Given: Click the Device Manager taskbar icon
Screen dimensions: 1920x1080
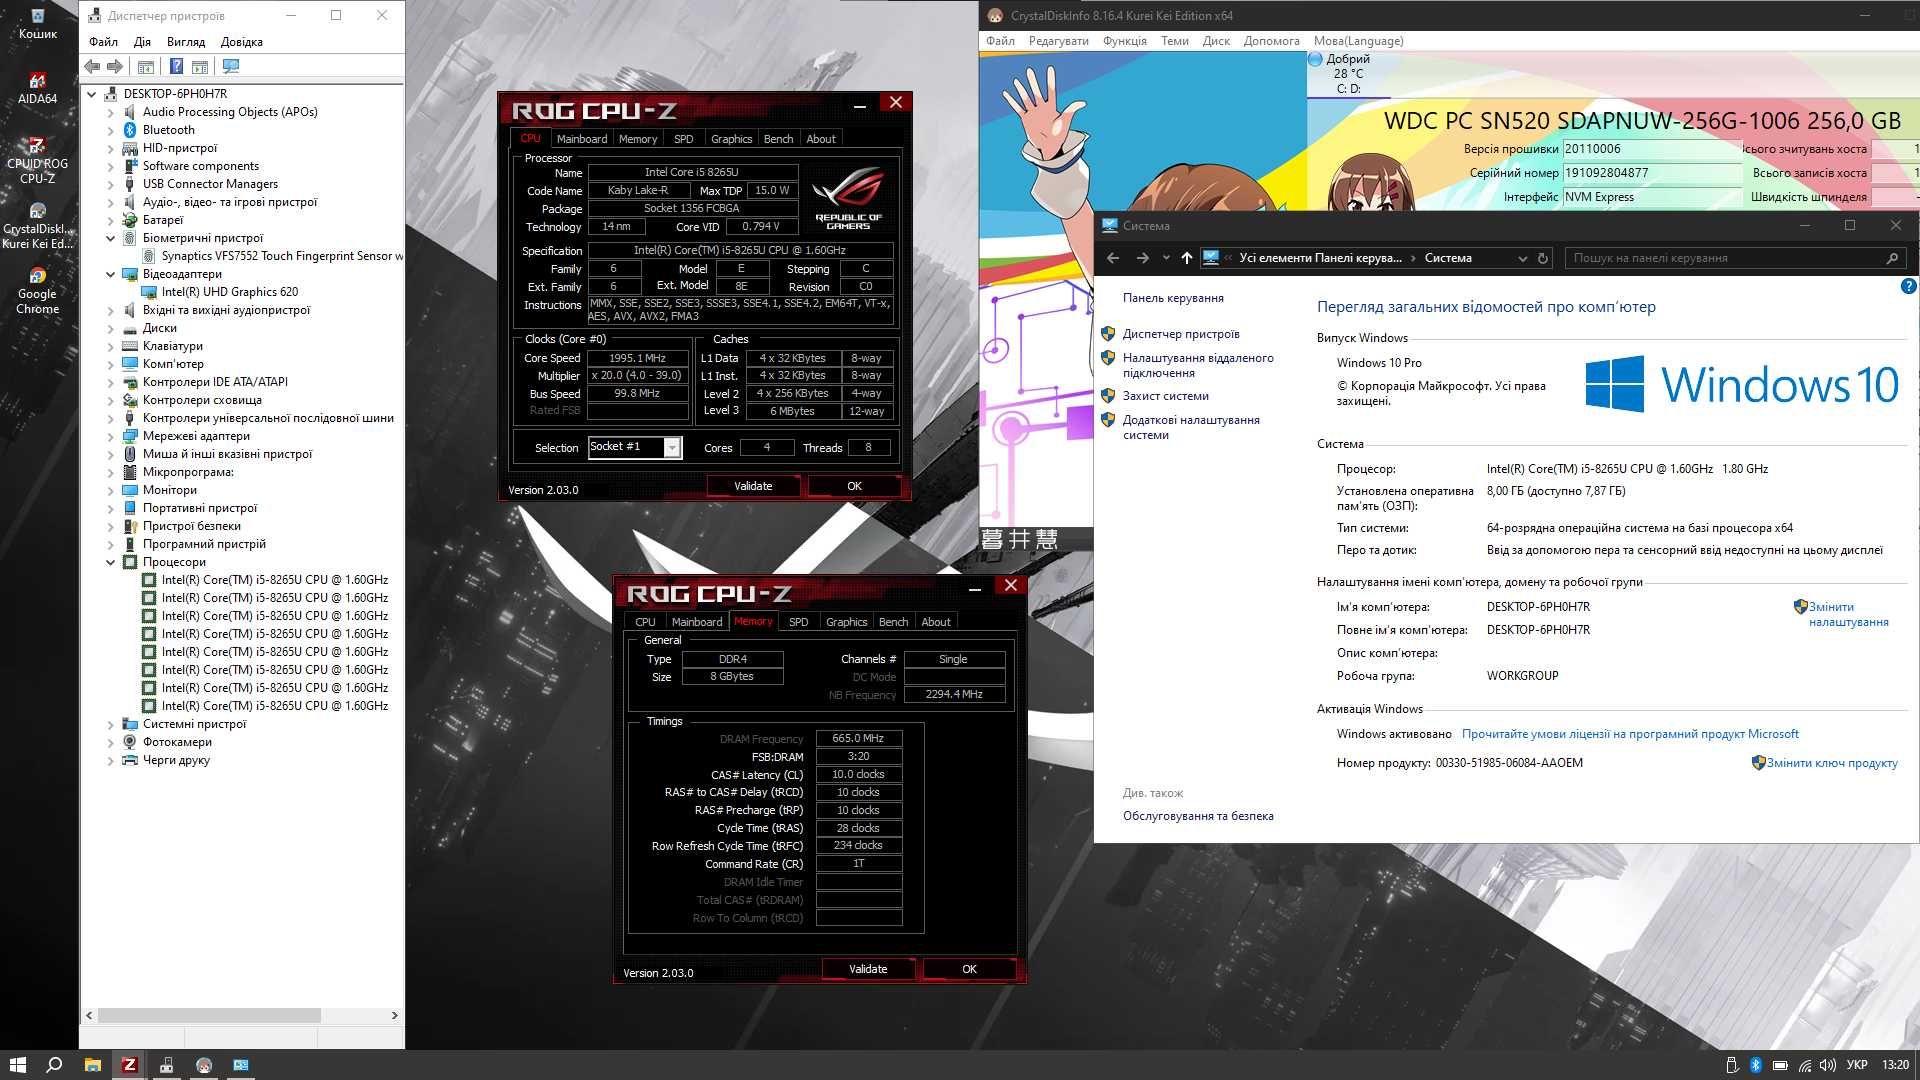Looking at the screenshot, I should pyautogui.click(x=166, y=1065).
